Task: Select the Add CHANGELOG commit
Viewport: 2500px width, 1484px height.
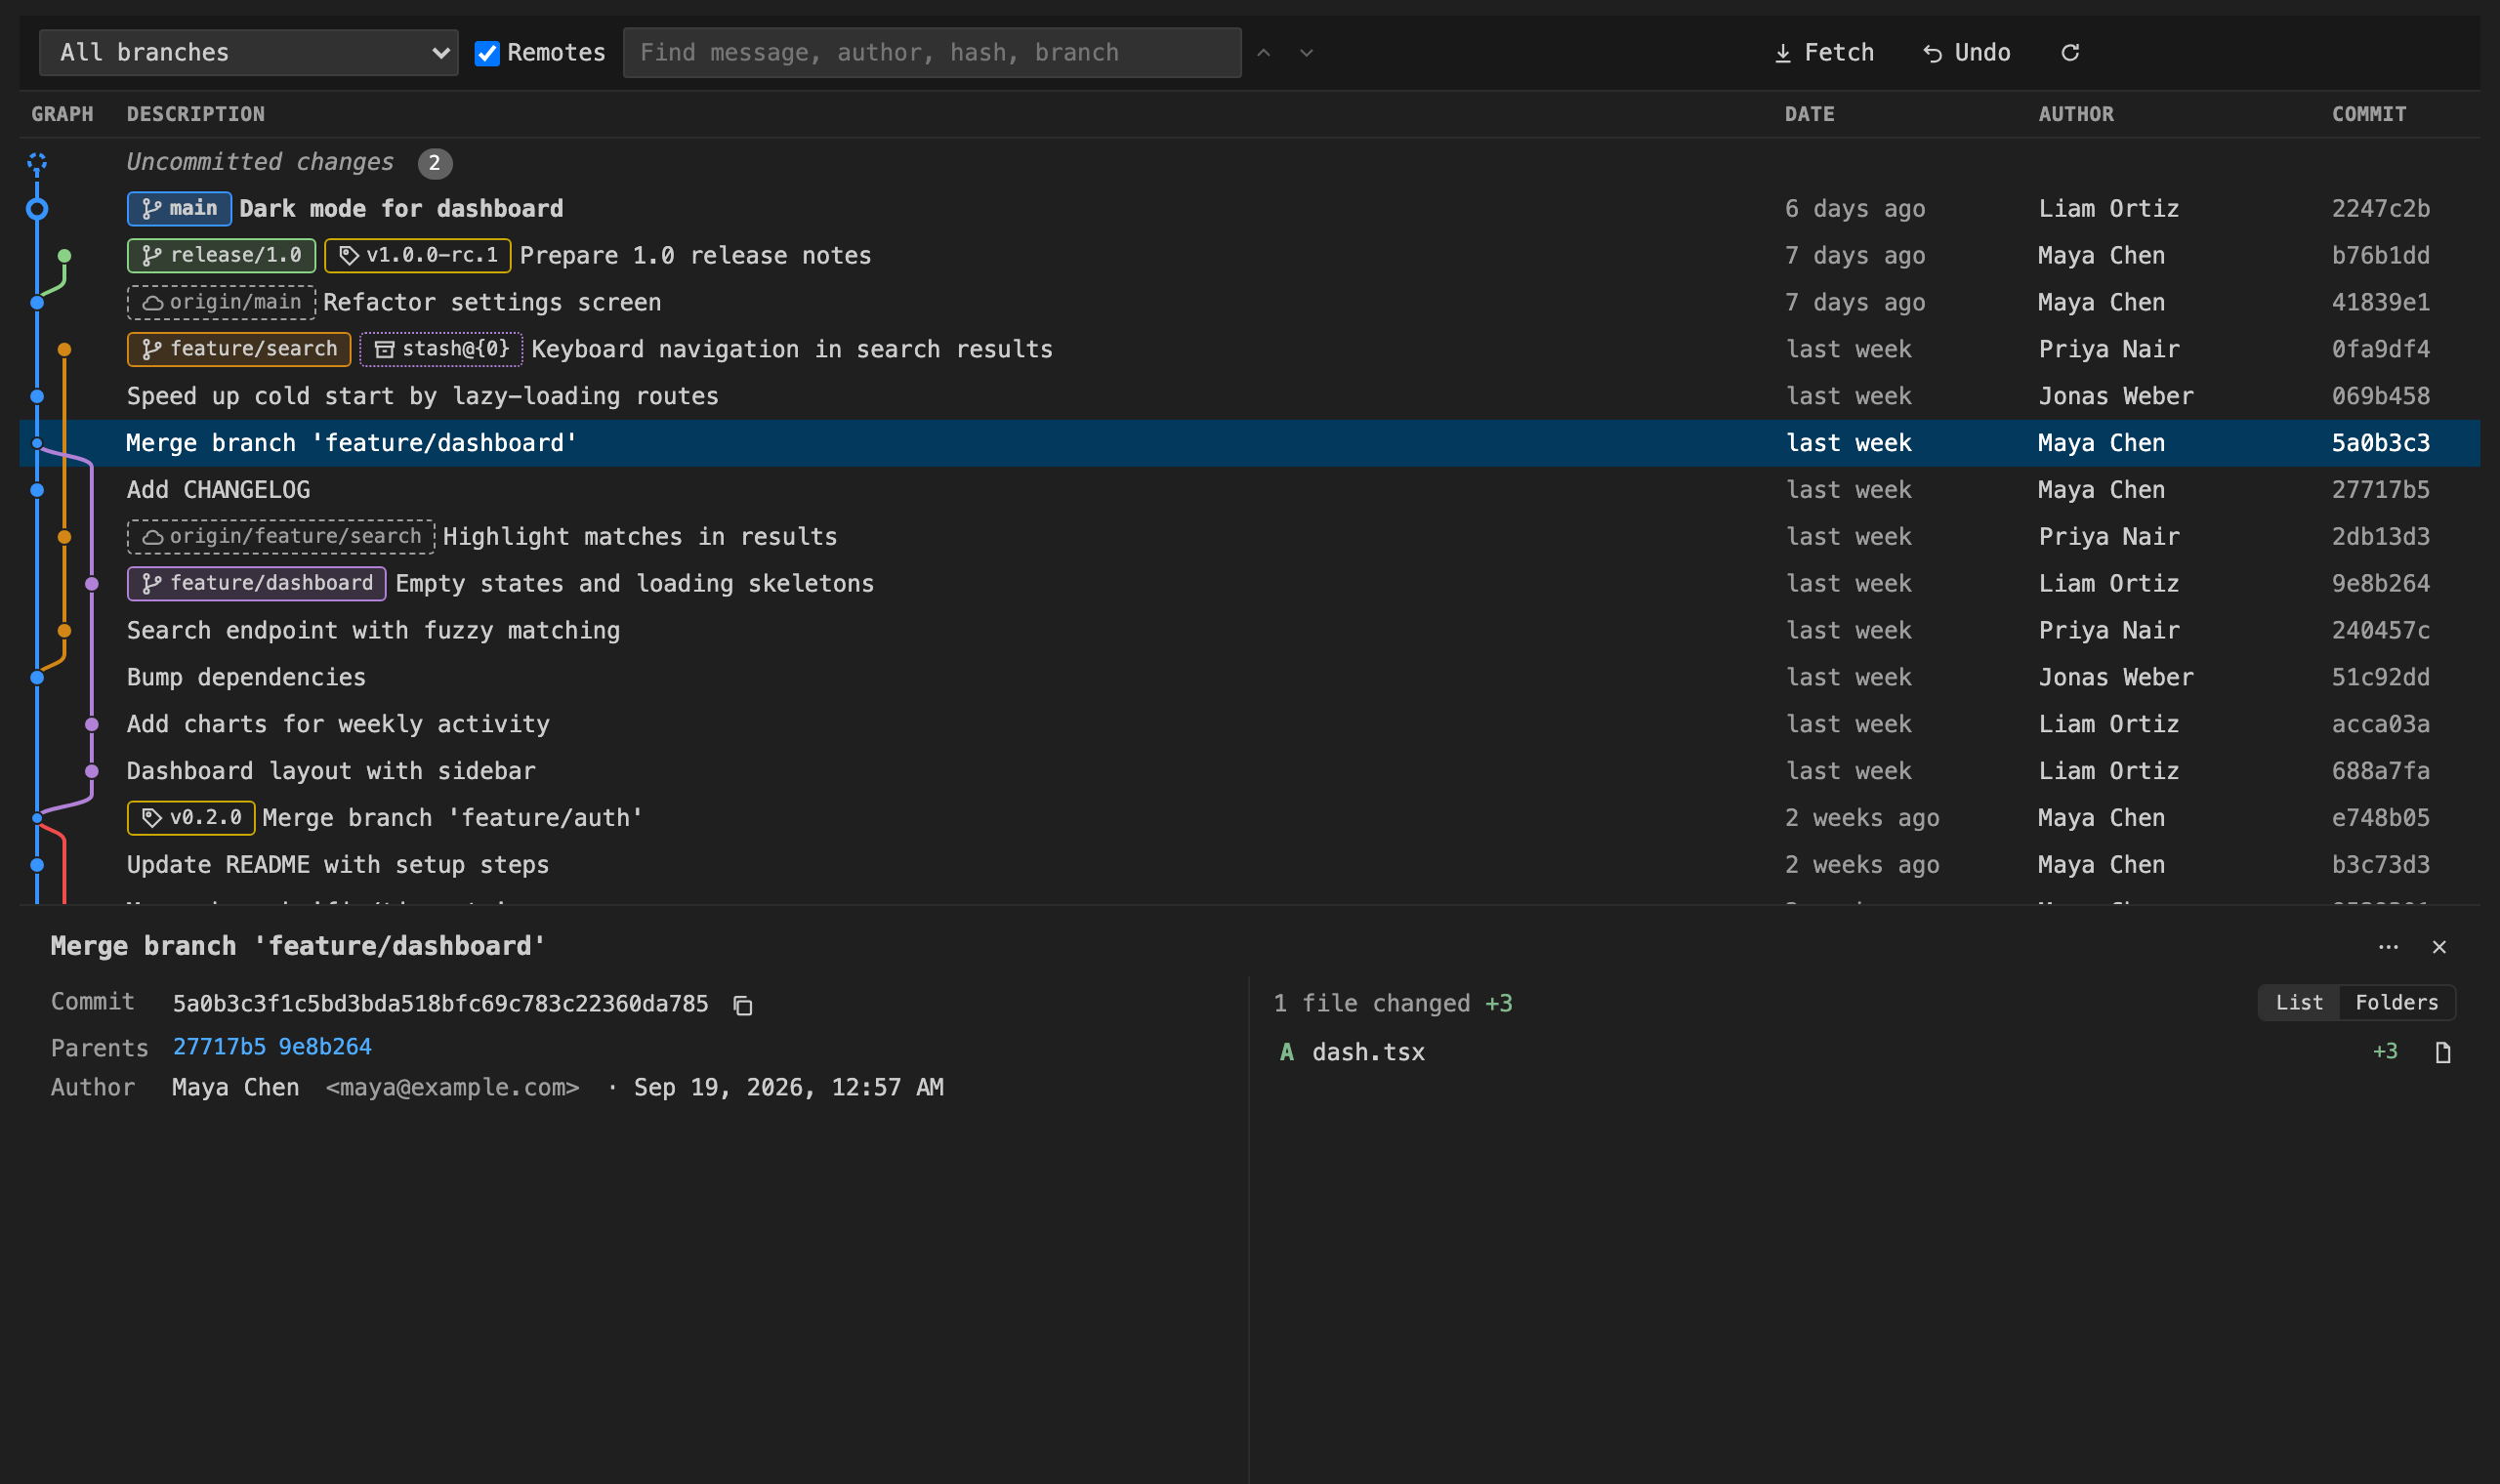Action: 1250,490
